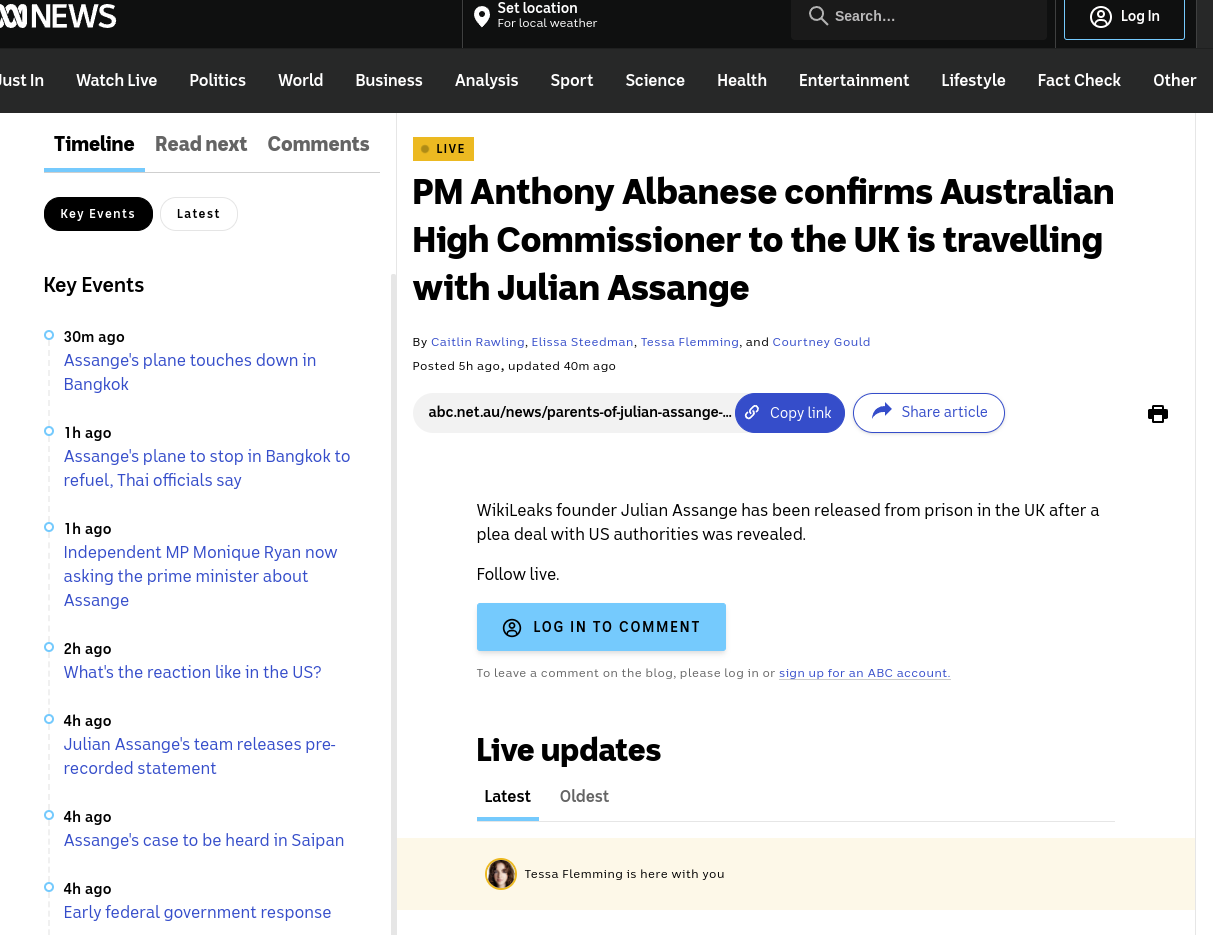Open author Courtney Gould's profile
The width and height of the screenshot is (1213, 935).
(821, 342)
